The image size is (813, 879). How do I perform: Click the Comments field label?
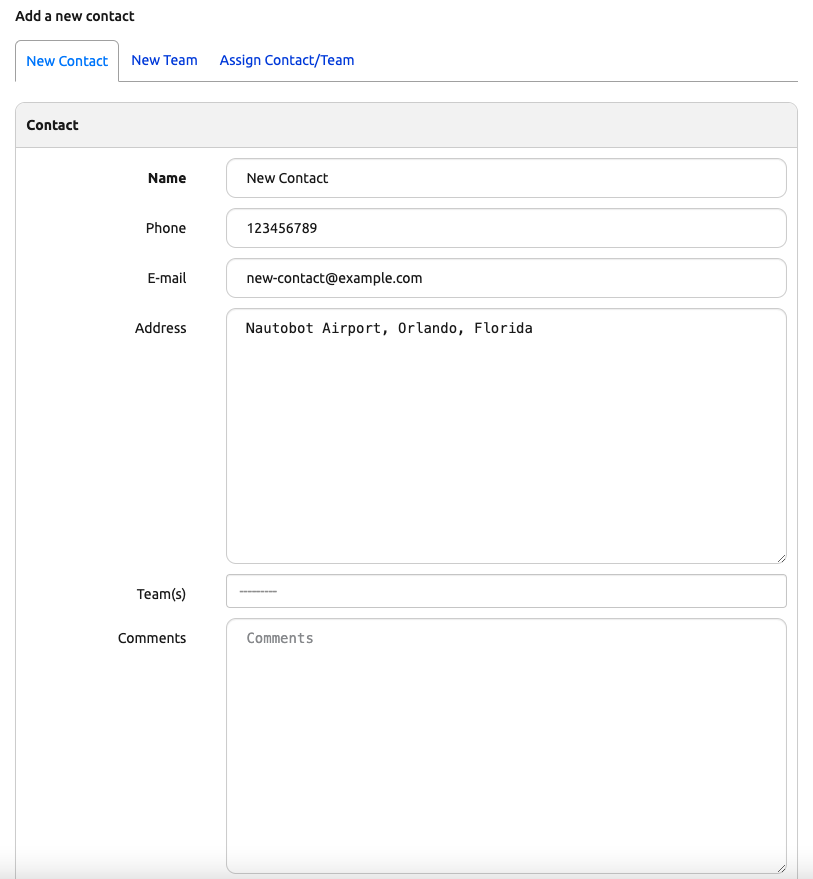[x=152, y=638]
